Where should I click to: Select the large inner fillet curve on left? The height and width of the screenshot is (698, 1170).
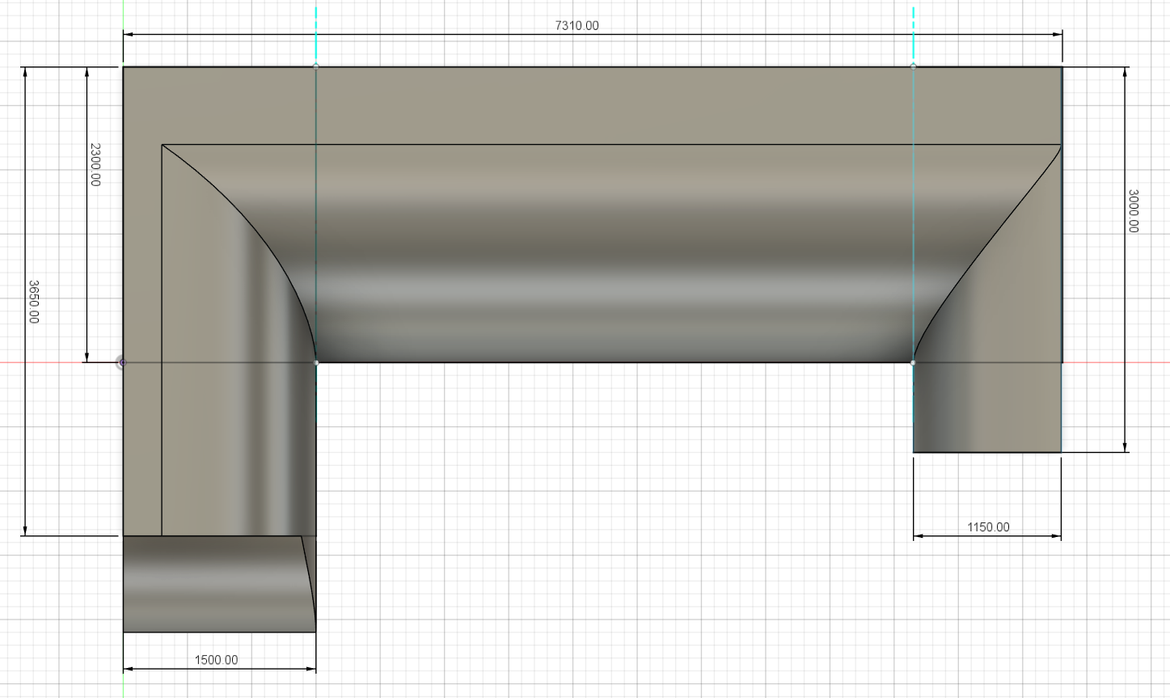pyautogui.click(x=245, y=230)
